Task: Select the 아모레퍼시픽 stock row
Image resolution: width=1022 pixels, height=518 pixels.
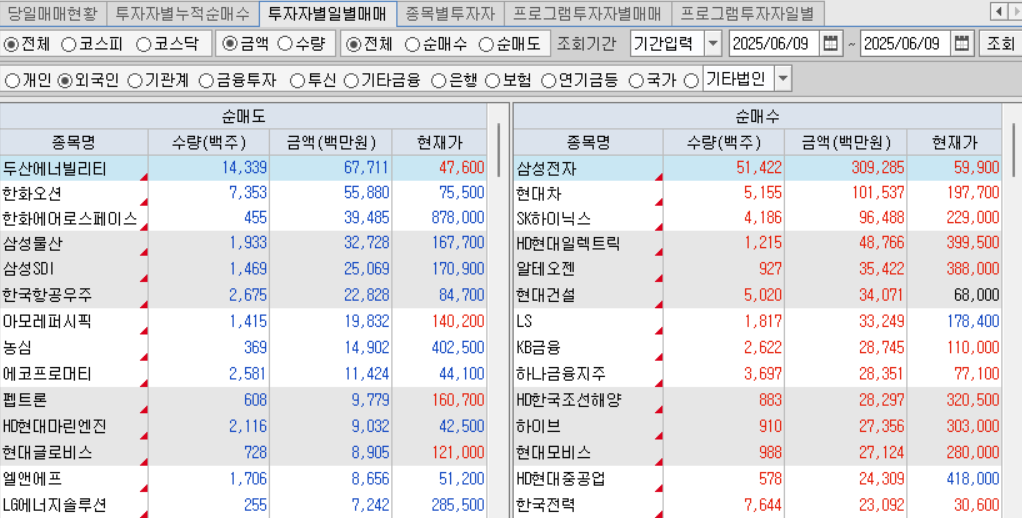Action: [x=244, y=321]
